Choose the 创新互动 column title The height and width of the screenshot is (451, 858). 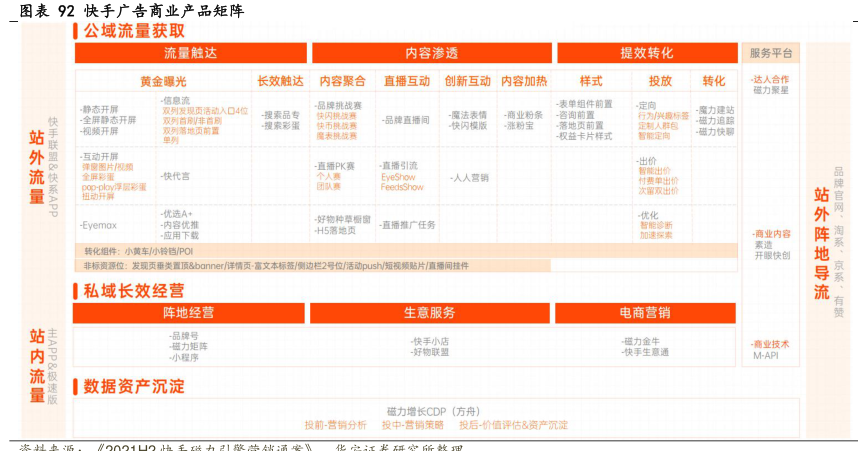click(467, 81)
